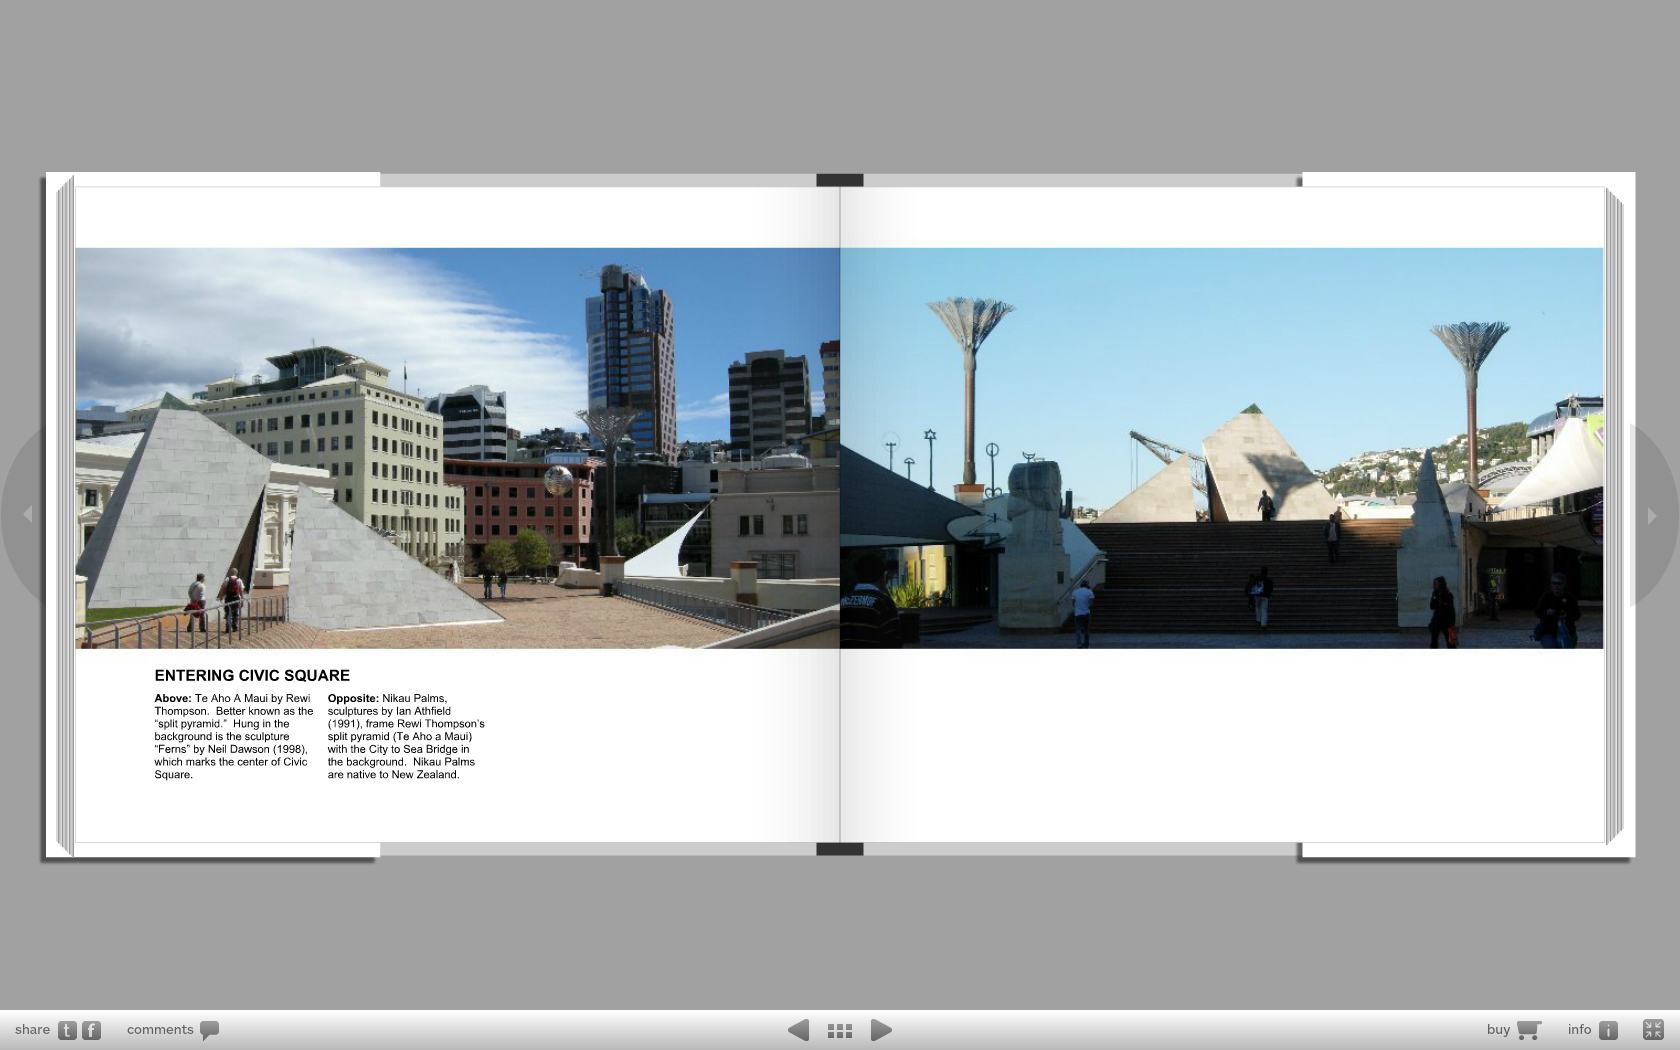Click the info 'i' icon
1680x1050 pixels.
pyautogui.click(x=1608, y=1030)
